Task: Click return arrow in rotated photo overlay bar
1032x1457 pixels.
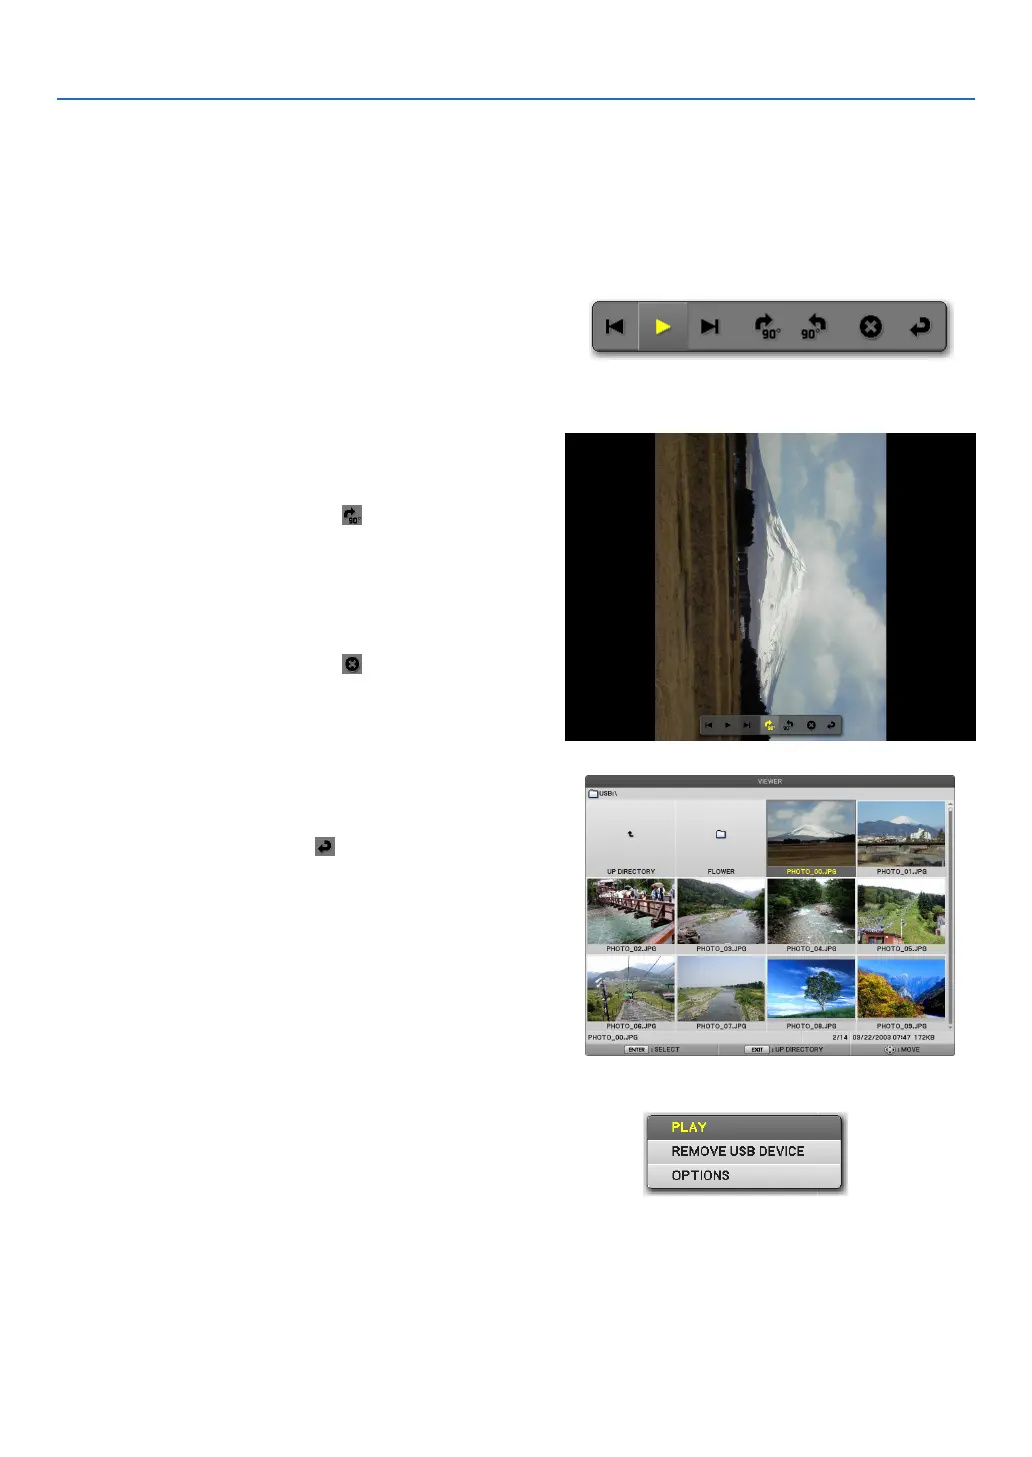Action: point(830,725)
